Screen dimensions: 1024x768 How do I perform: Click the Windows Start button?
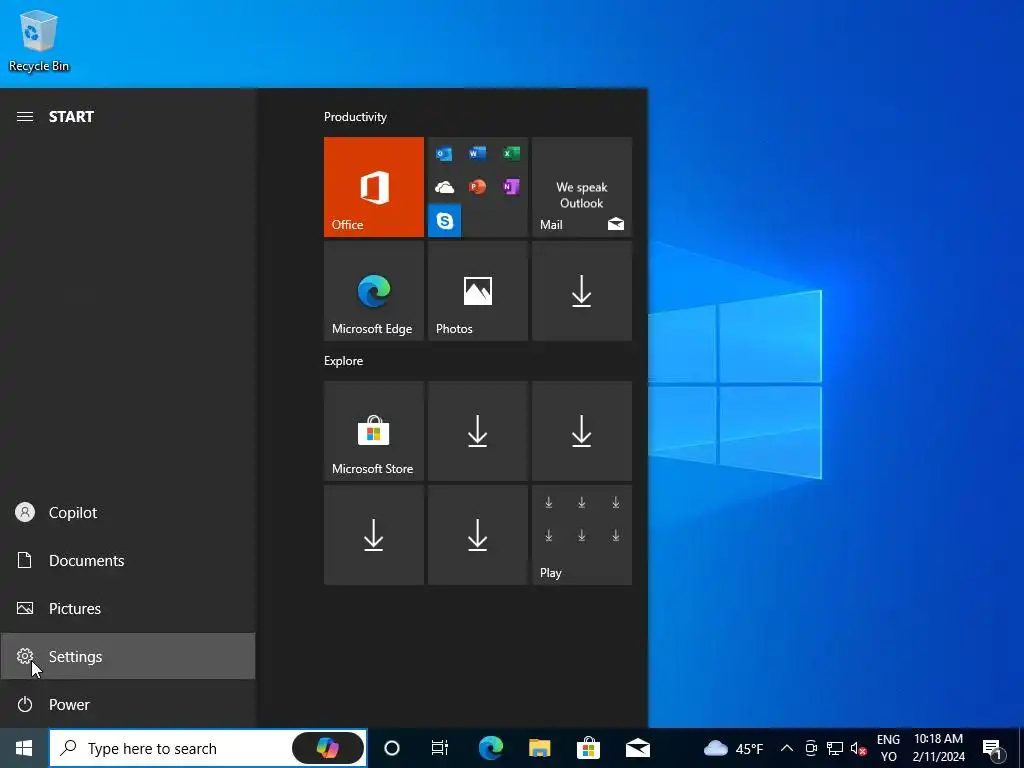tap(24, 748)
